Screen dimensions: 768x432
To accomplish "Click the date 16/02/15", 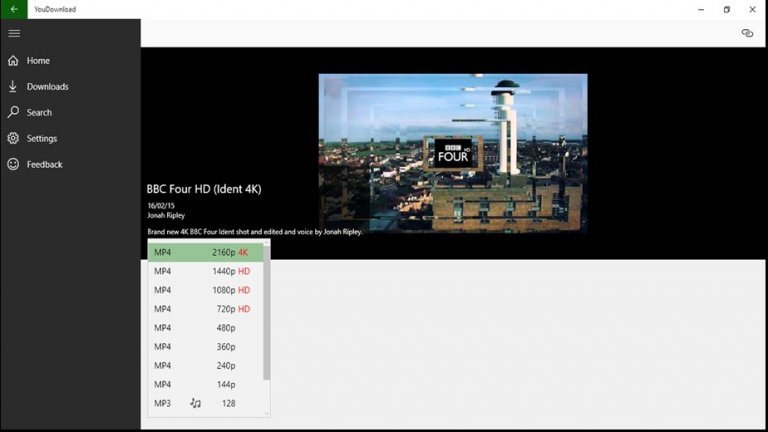I will (x=161, y=206).
